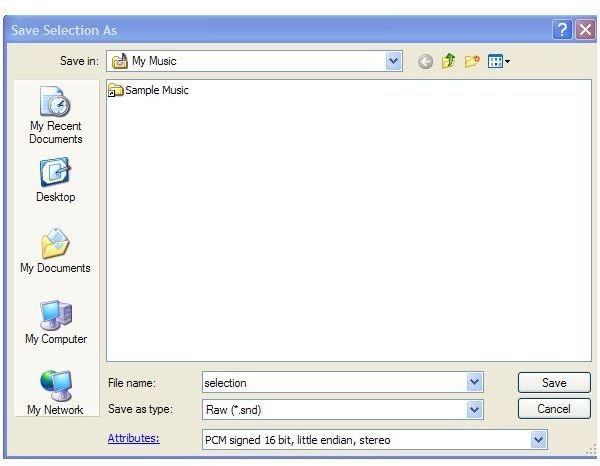
Task: Go up one folder level
Action: pos(448,61)
